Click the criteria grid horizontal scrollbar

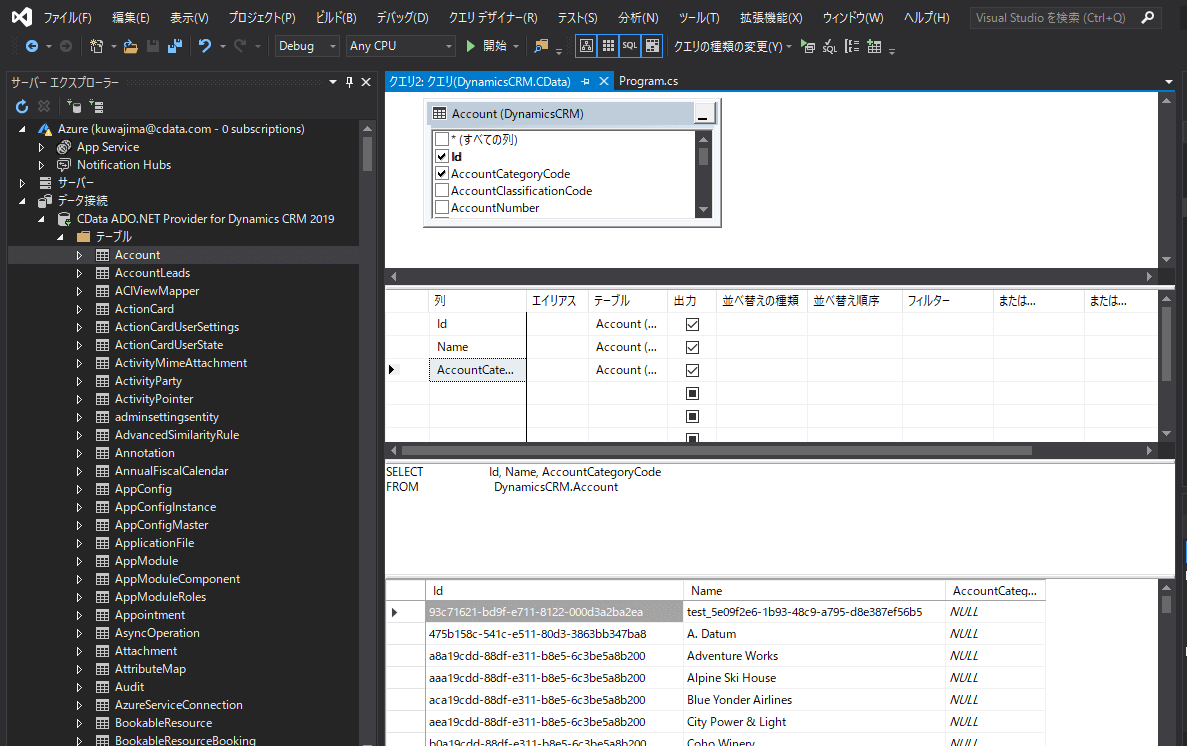pos(716,451)
